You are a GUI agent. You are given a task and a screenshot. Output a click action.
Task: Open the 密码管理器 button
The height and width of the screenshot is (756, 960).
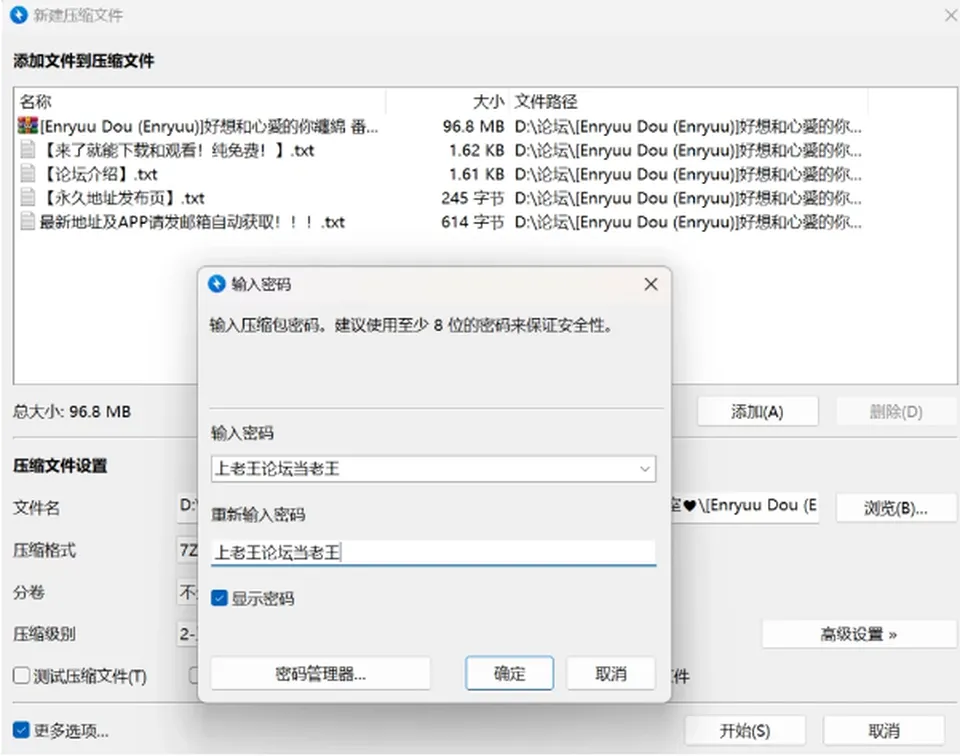[320, 673]
